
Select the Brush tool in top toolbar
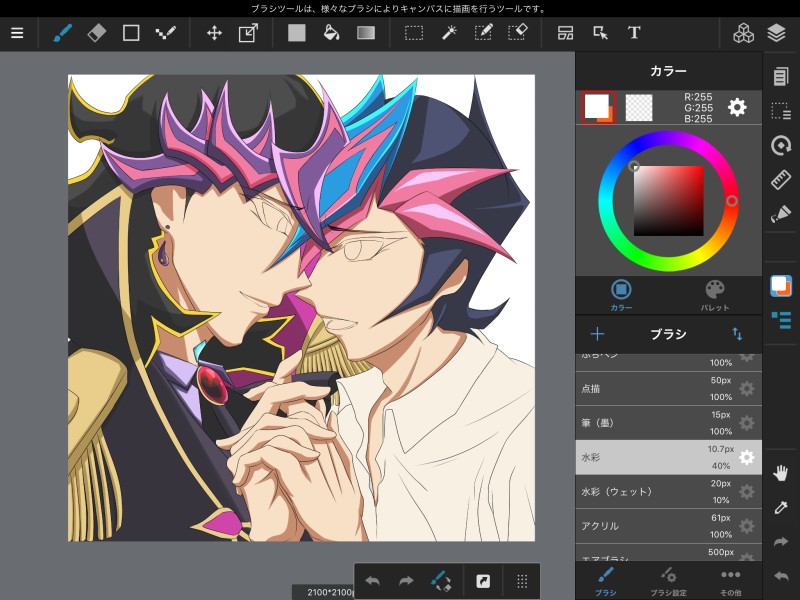pyautogui.click(x=62, y=33)
